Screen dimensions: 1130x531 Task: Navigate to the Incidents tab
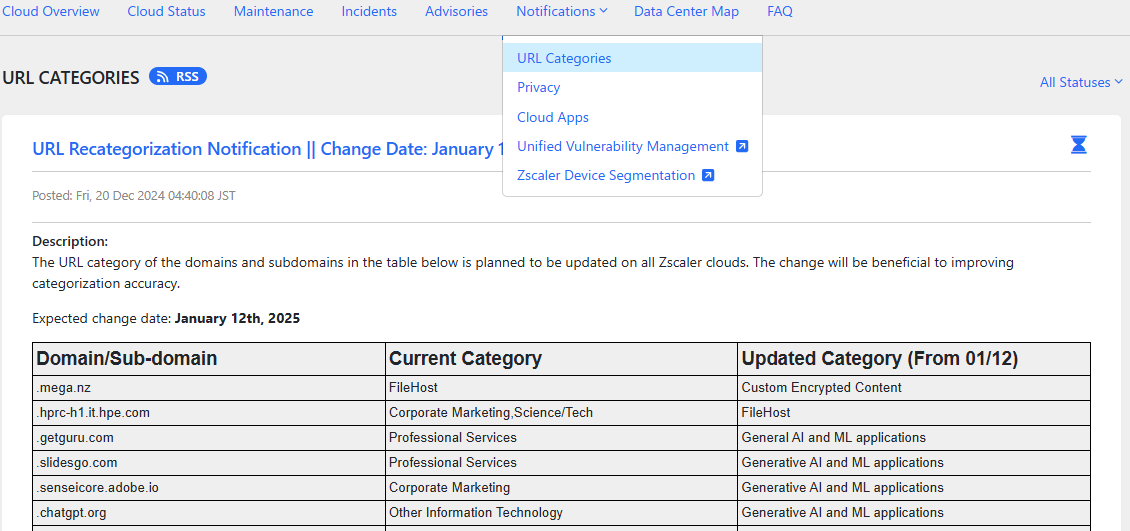coord(369,12)
